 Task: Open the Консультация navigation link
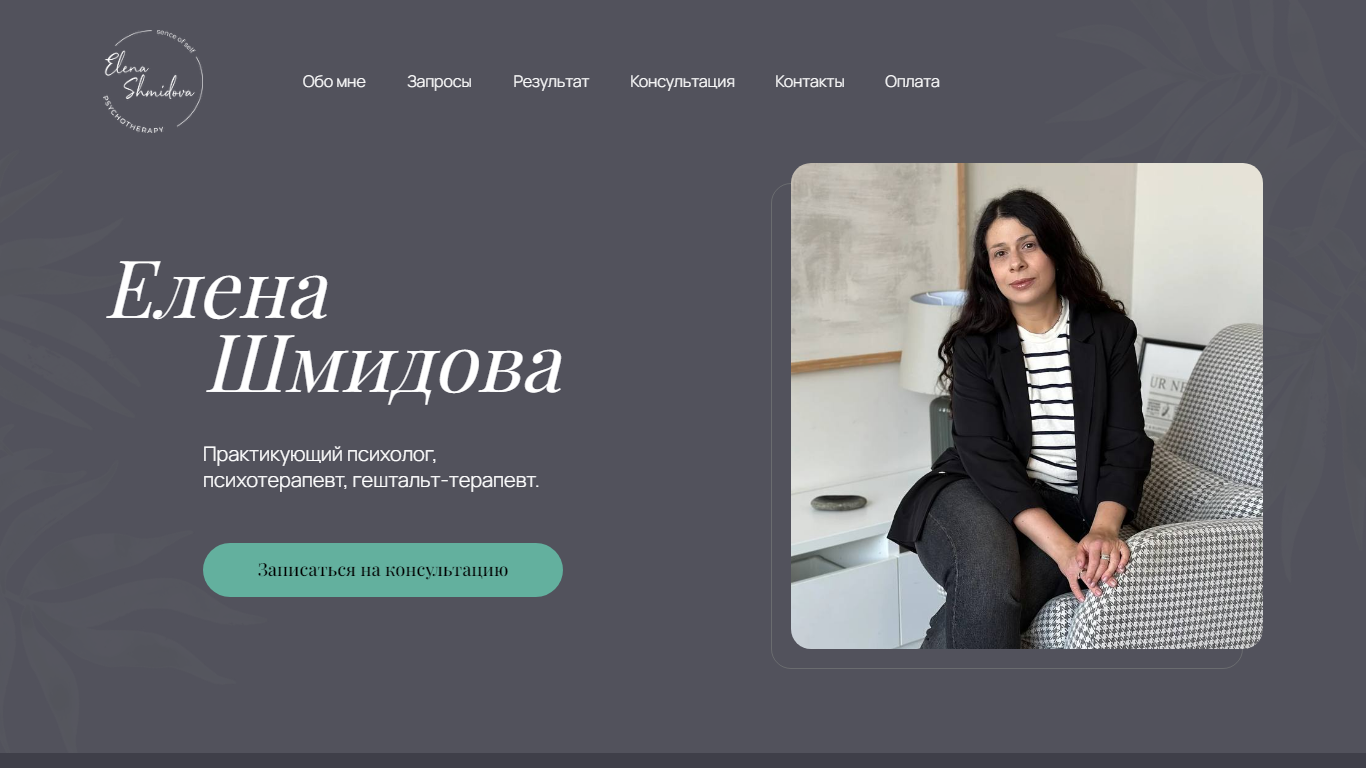coord(682,82)
